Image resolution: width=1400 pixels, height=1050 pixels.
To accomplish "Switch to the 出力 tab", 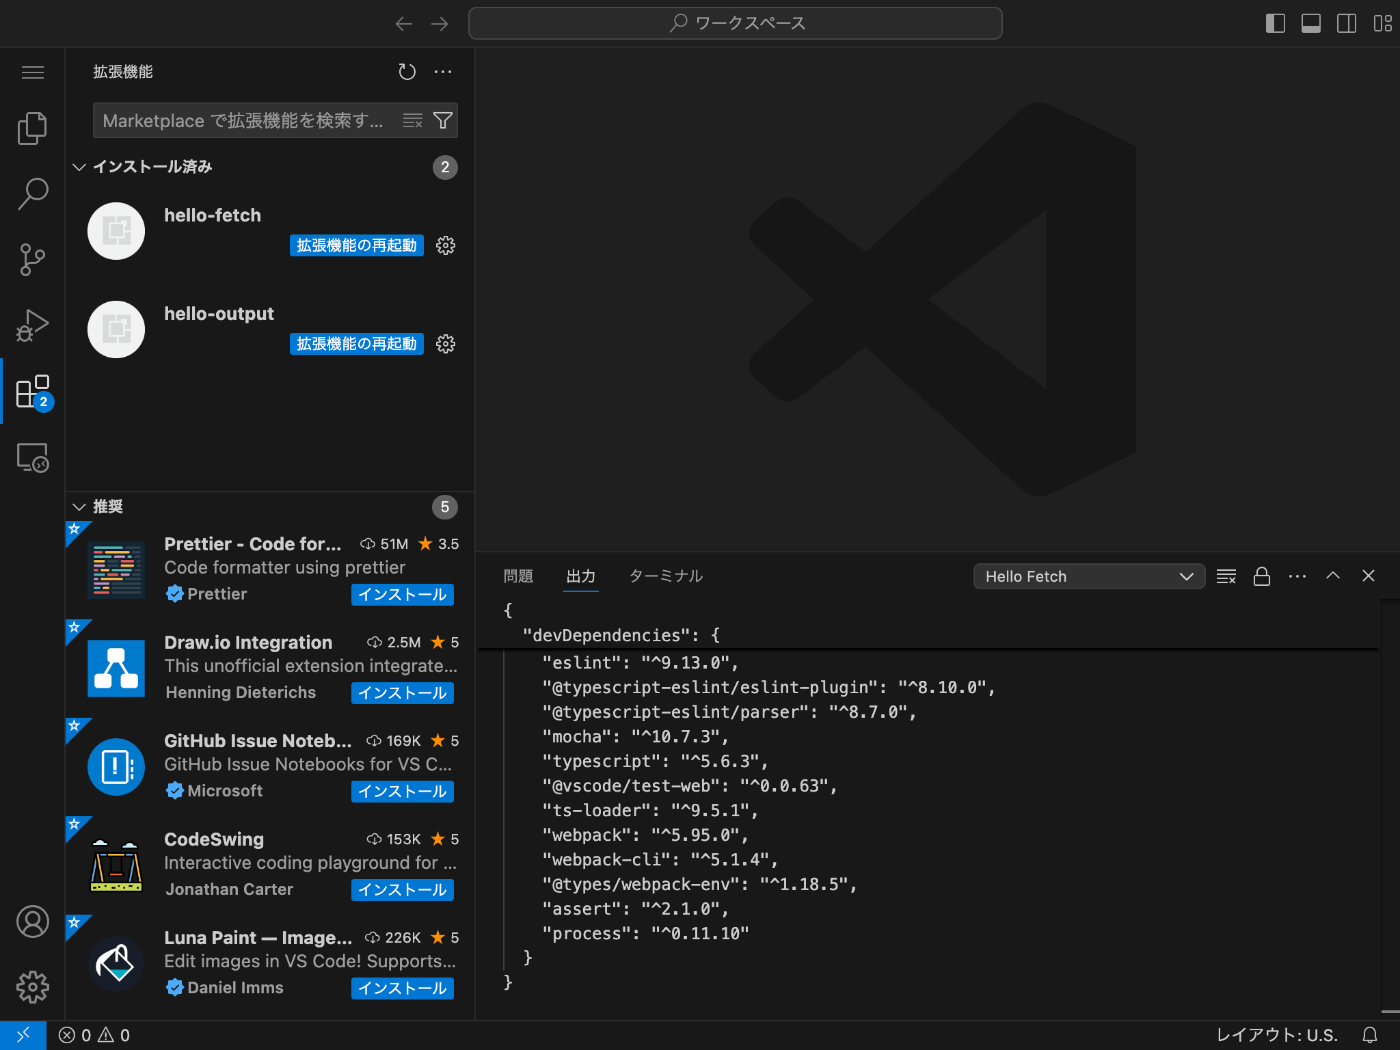I will [x=580, y=576].
